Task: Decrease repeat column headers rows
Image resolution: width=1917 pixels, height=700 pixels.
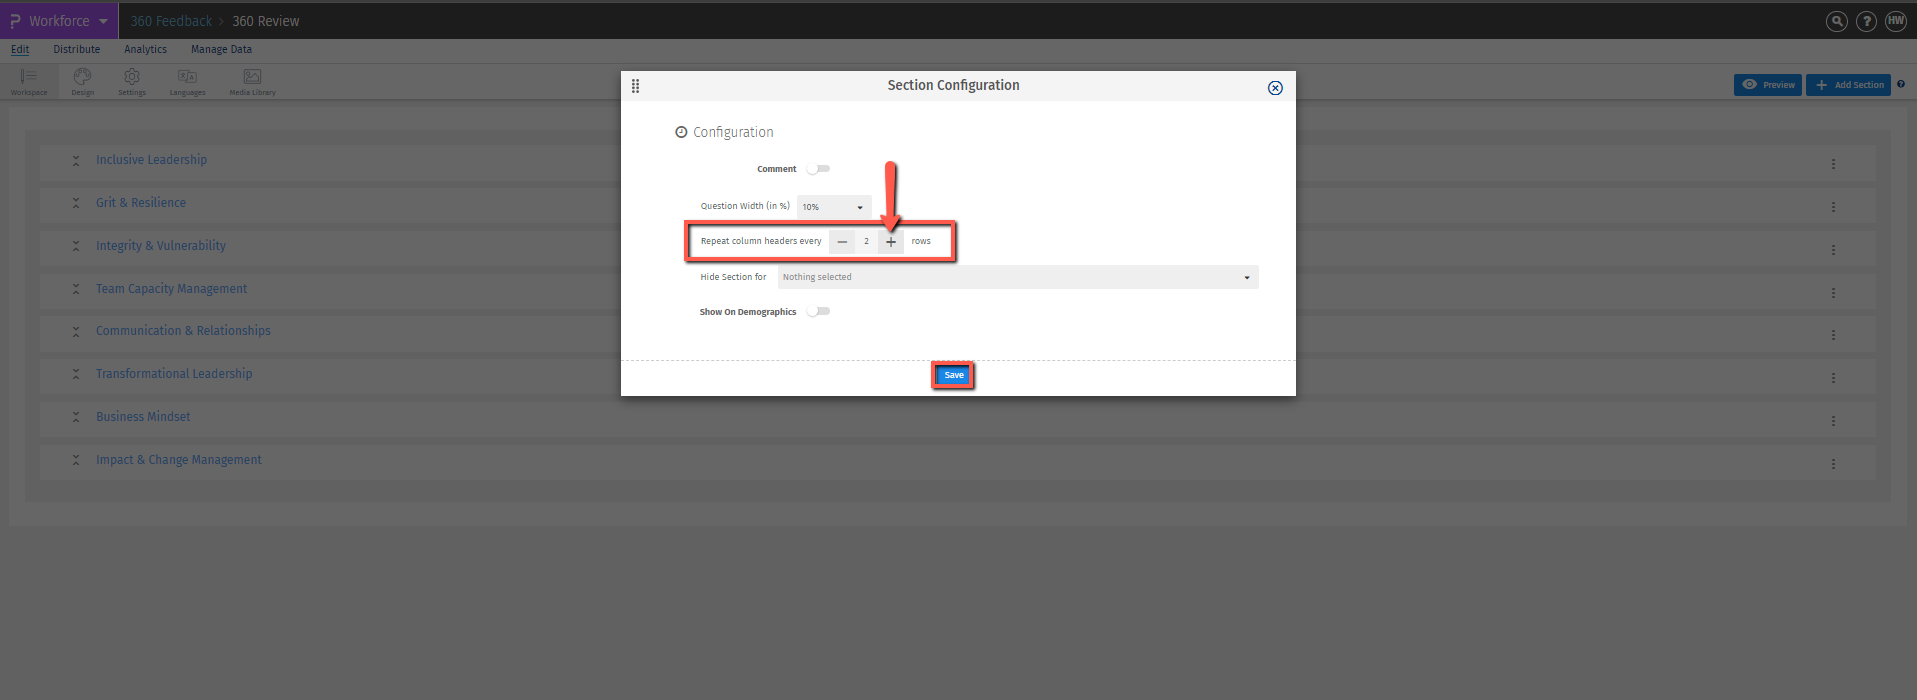Action: tap(842, 241)
